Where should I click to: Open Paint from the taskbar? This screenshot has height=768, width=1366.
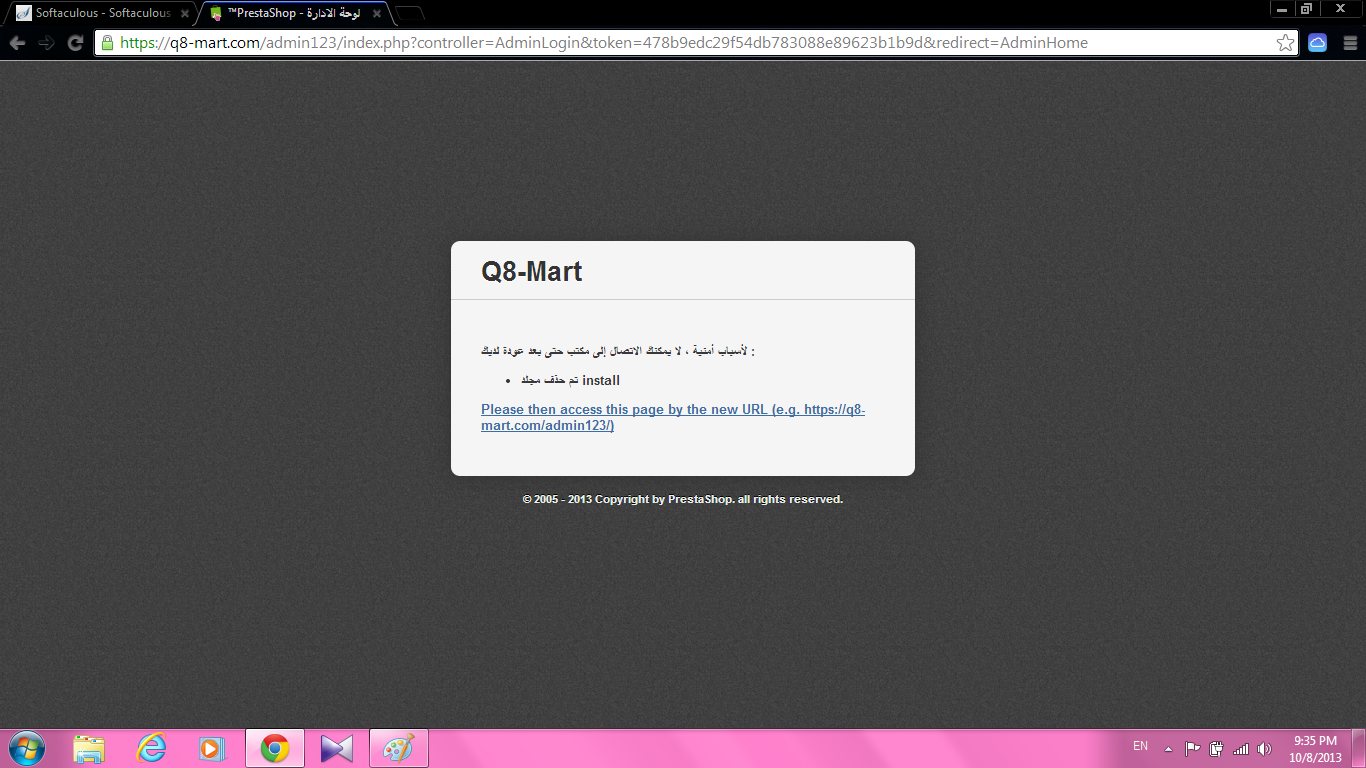399,748
